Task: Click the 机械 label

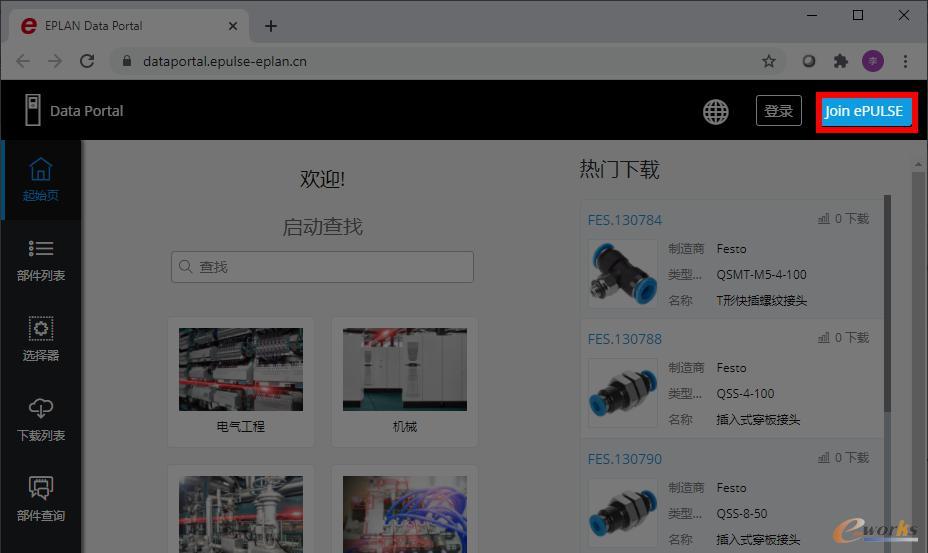Action: coord(405,426)
